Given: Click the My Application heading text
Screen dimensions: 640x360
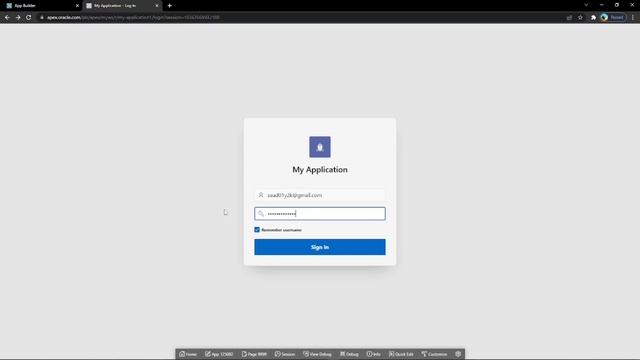Looking at the screenshot, I should pos(320,170).
